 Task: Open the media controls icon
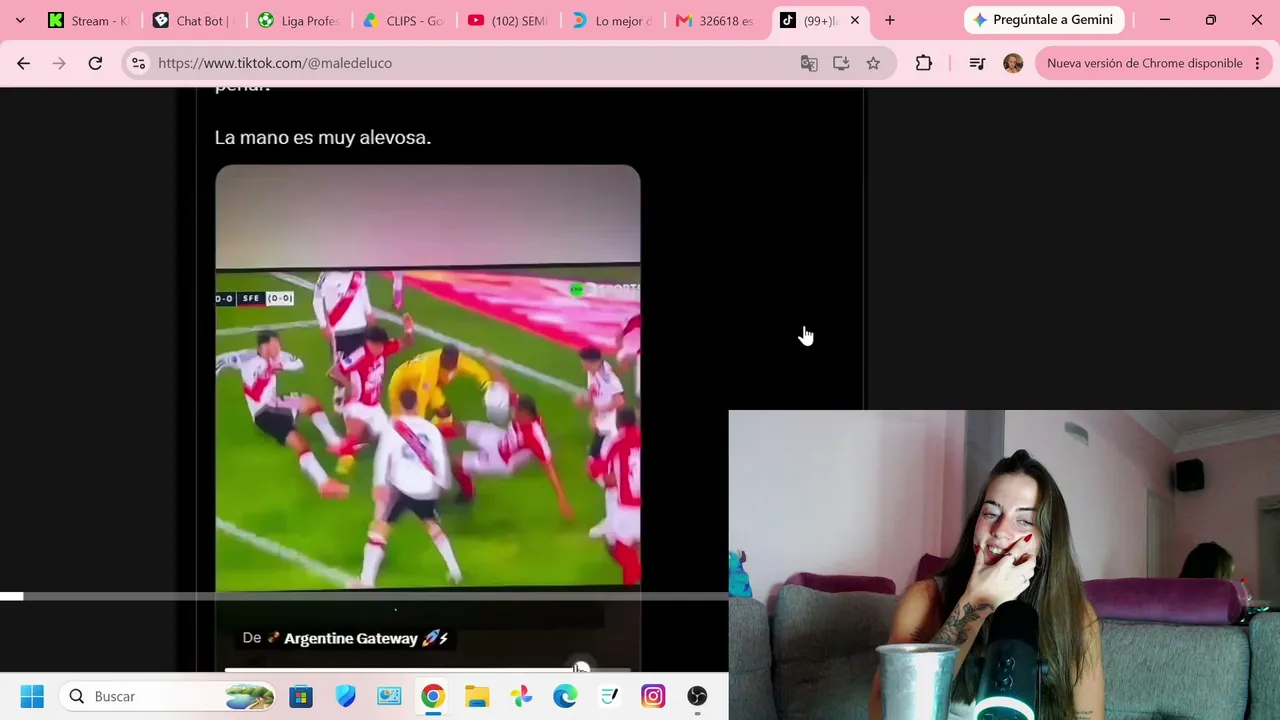(977, 63)
